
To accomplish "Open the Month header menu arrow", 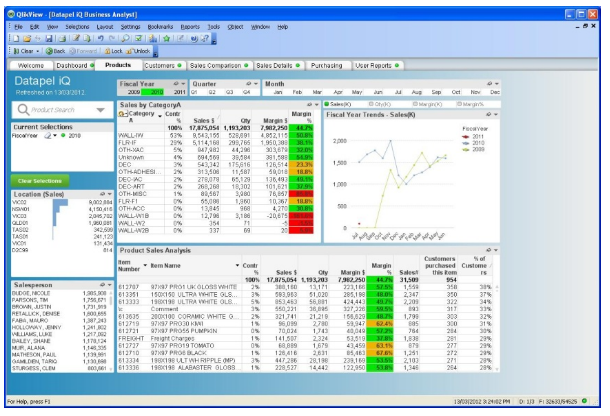I will tap(496, 84).
